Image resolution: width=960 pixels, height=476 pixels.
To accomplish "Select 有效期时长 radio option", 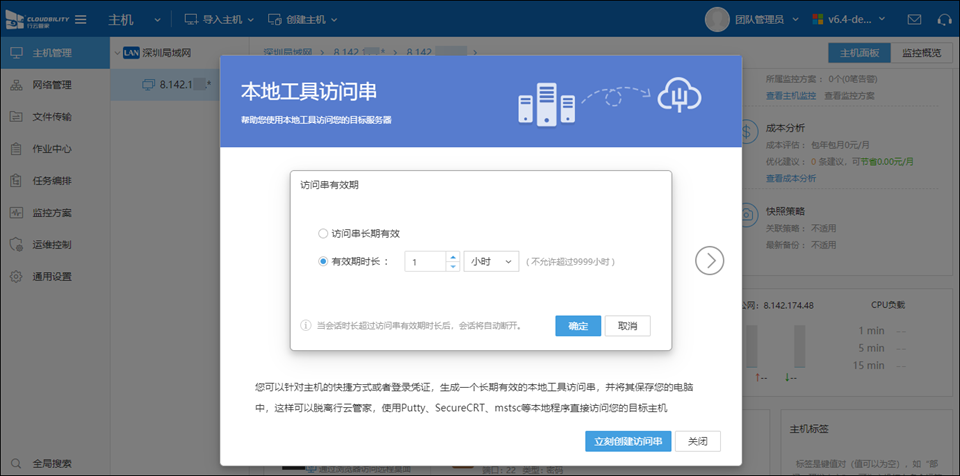I will click(x=323, y=262).
